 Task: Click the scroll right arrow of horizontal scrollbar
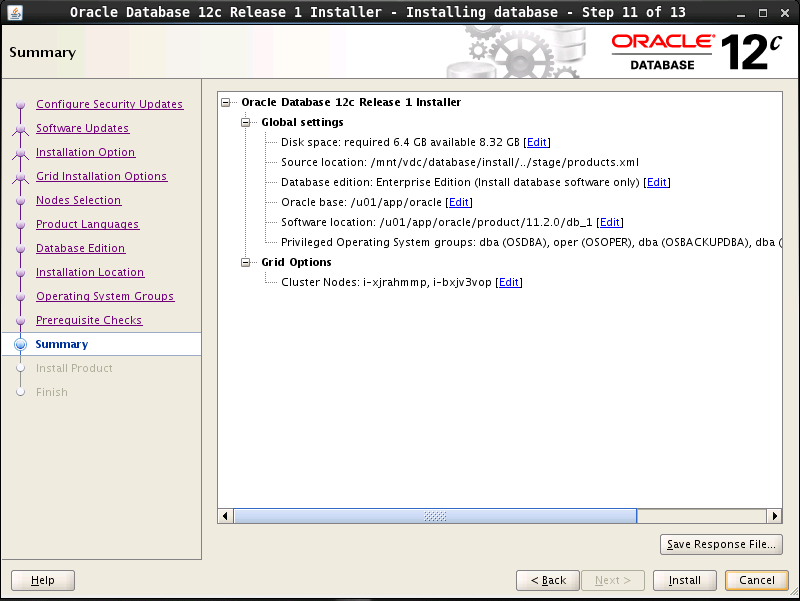click(774, 516)
